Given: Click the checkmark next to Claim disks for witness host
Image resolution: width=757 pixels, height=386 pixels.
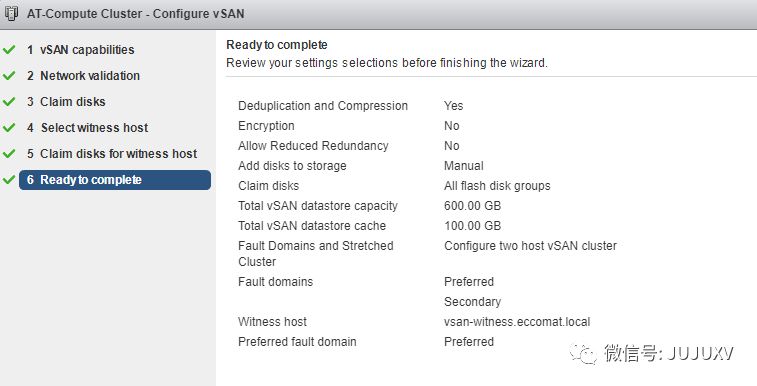Looking at the screenshot, I should 9,154.
